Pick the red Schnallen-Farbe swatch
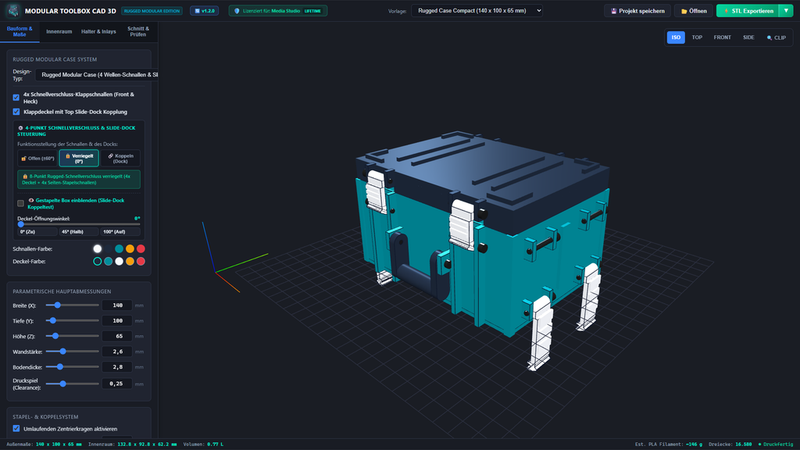 141,249
